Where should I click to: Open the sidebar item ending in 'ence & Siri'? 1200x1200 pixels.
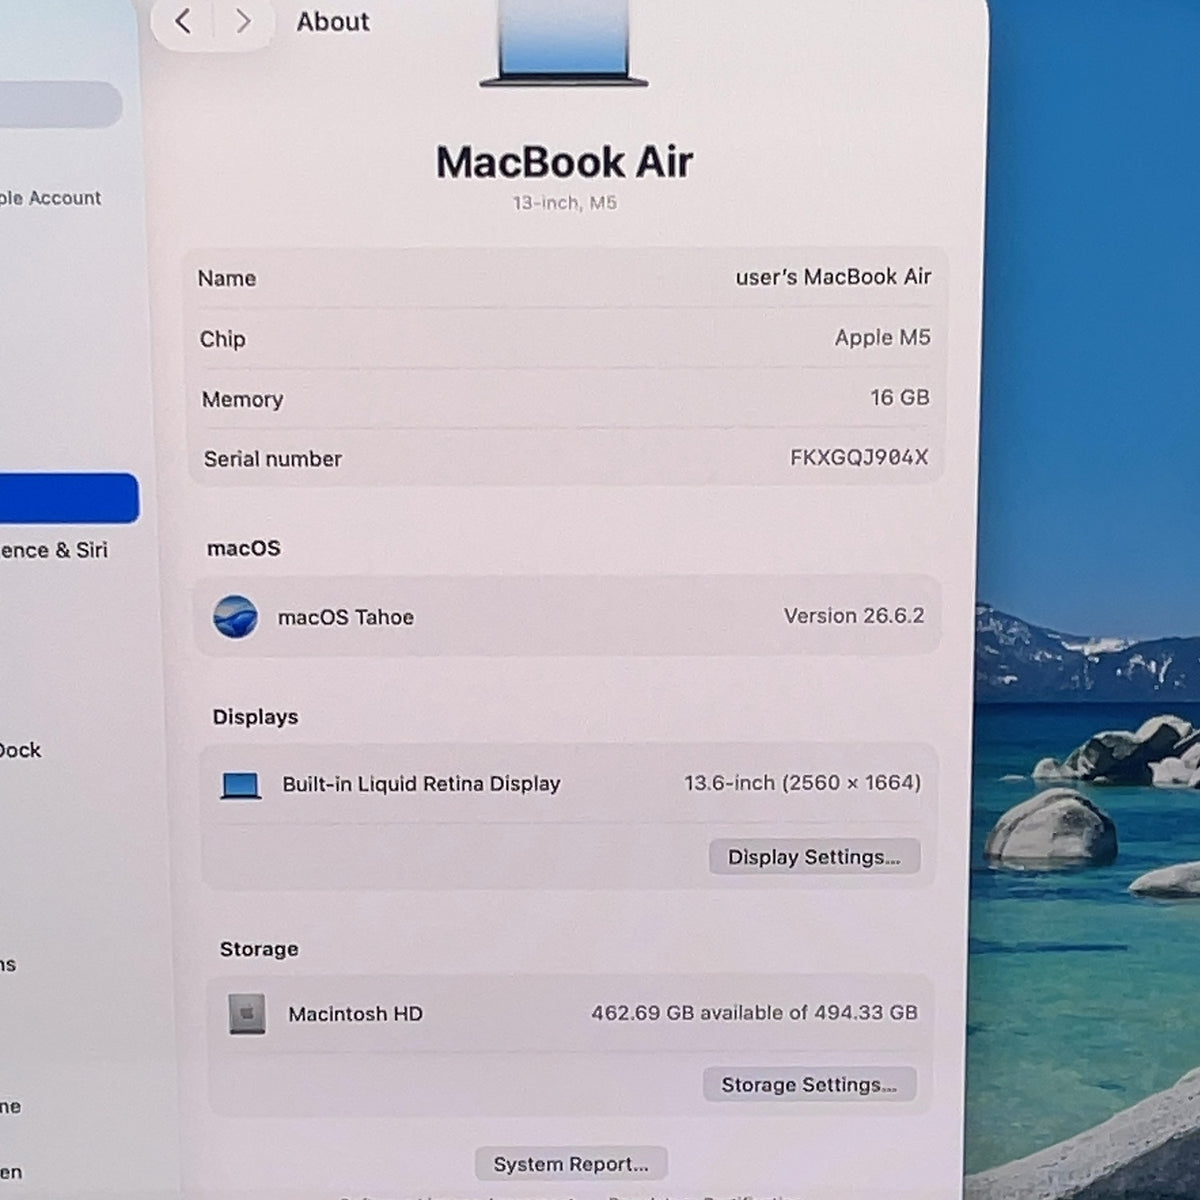[54, 550]
